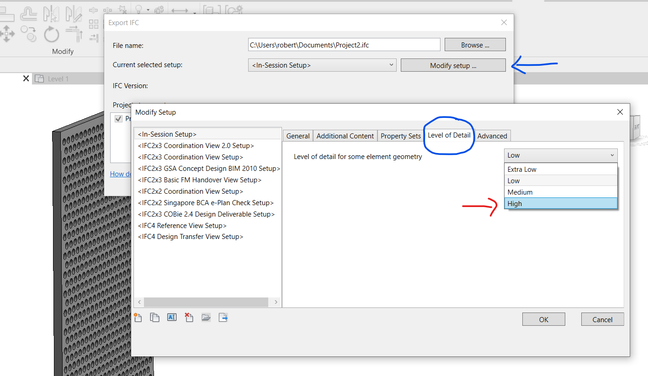Select the Mirror Draw Axis tool
The width and height of the screenshot is (648, 376).
click(x=74, y=14)
